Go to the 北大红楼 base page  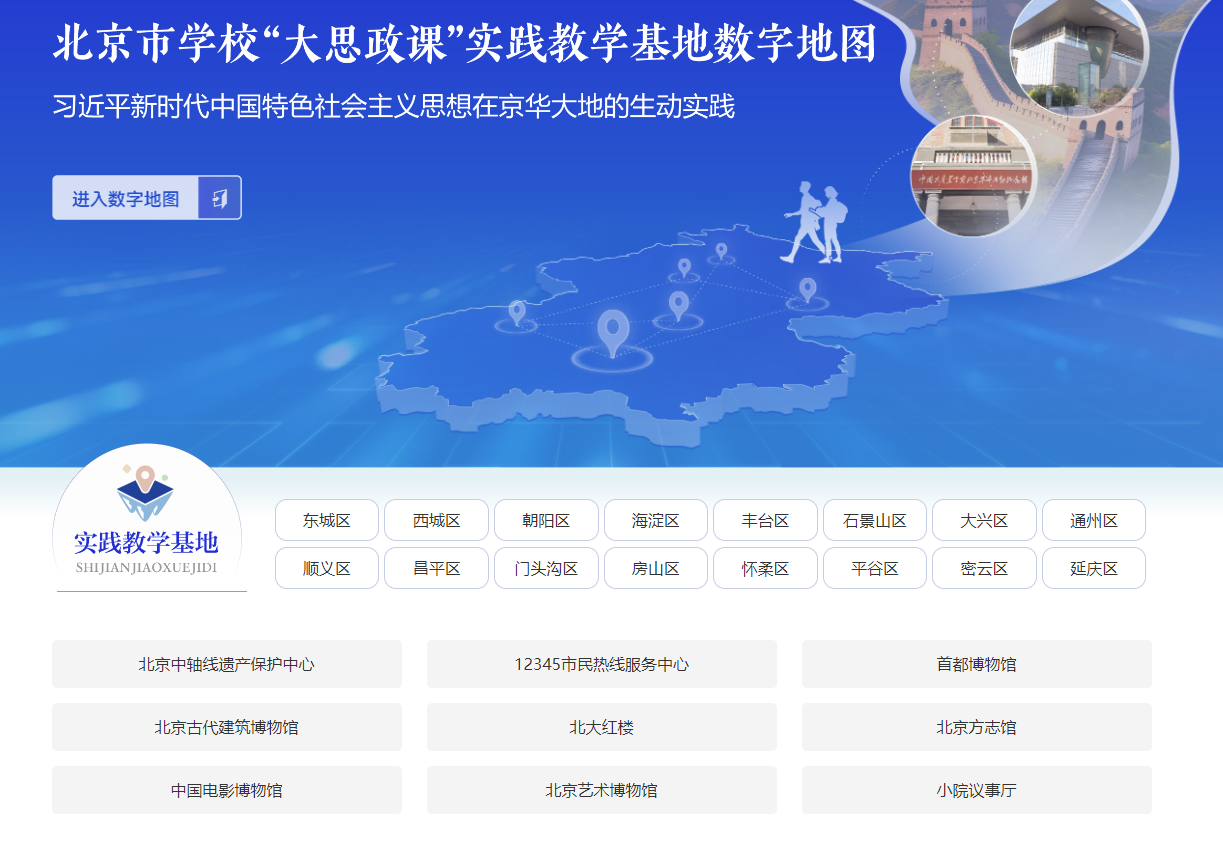point(601,727)
